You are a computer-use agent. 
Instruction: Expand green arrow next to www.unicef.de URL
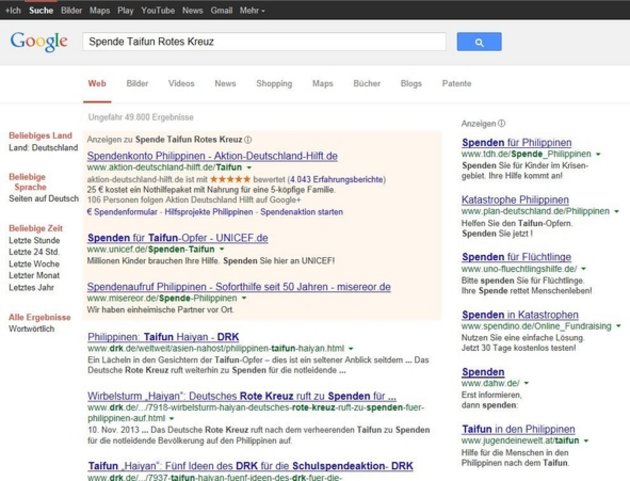click(x=223, y=249)
